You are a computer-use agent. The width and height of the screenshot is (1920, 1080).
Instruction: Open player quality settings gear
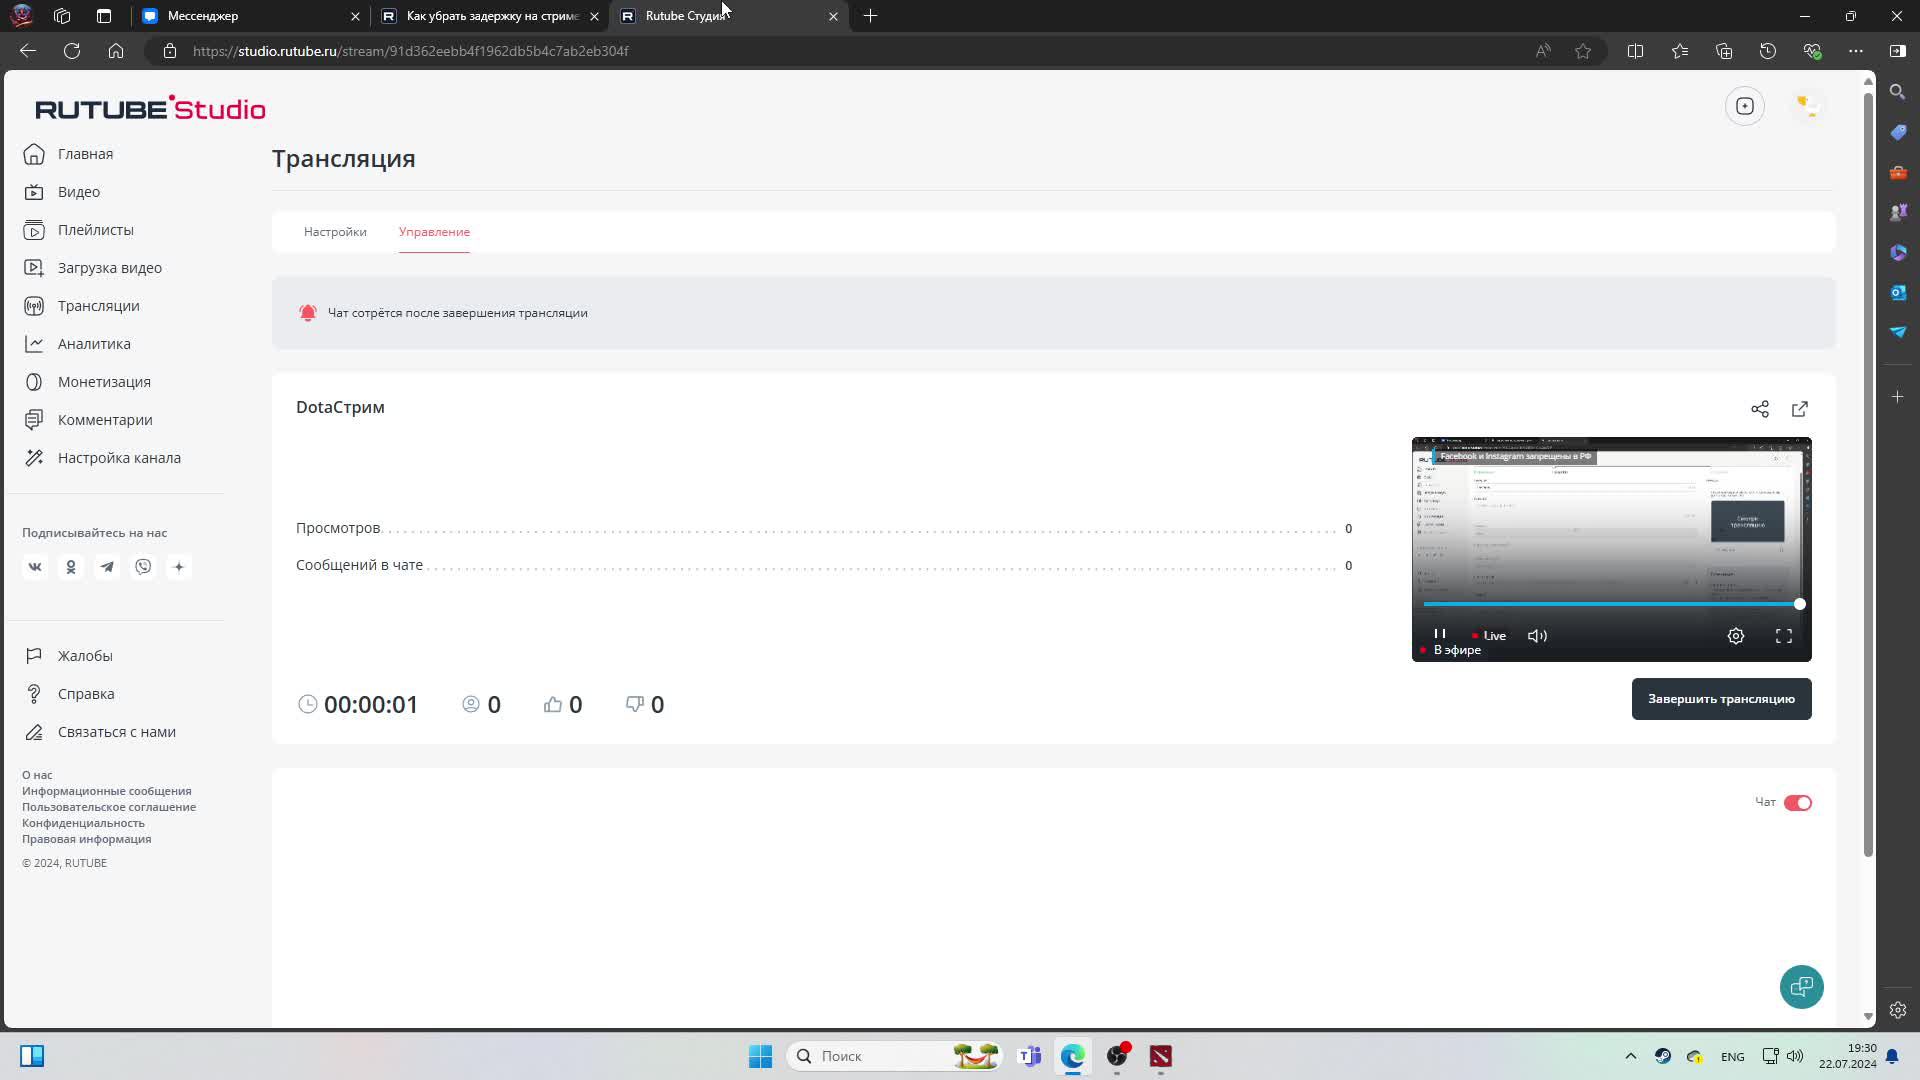pyautogui.click(x=1735, y=636)
